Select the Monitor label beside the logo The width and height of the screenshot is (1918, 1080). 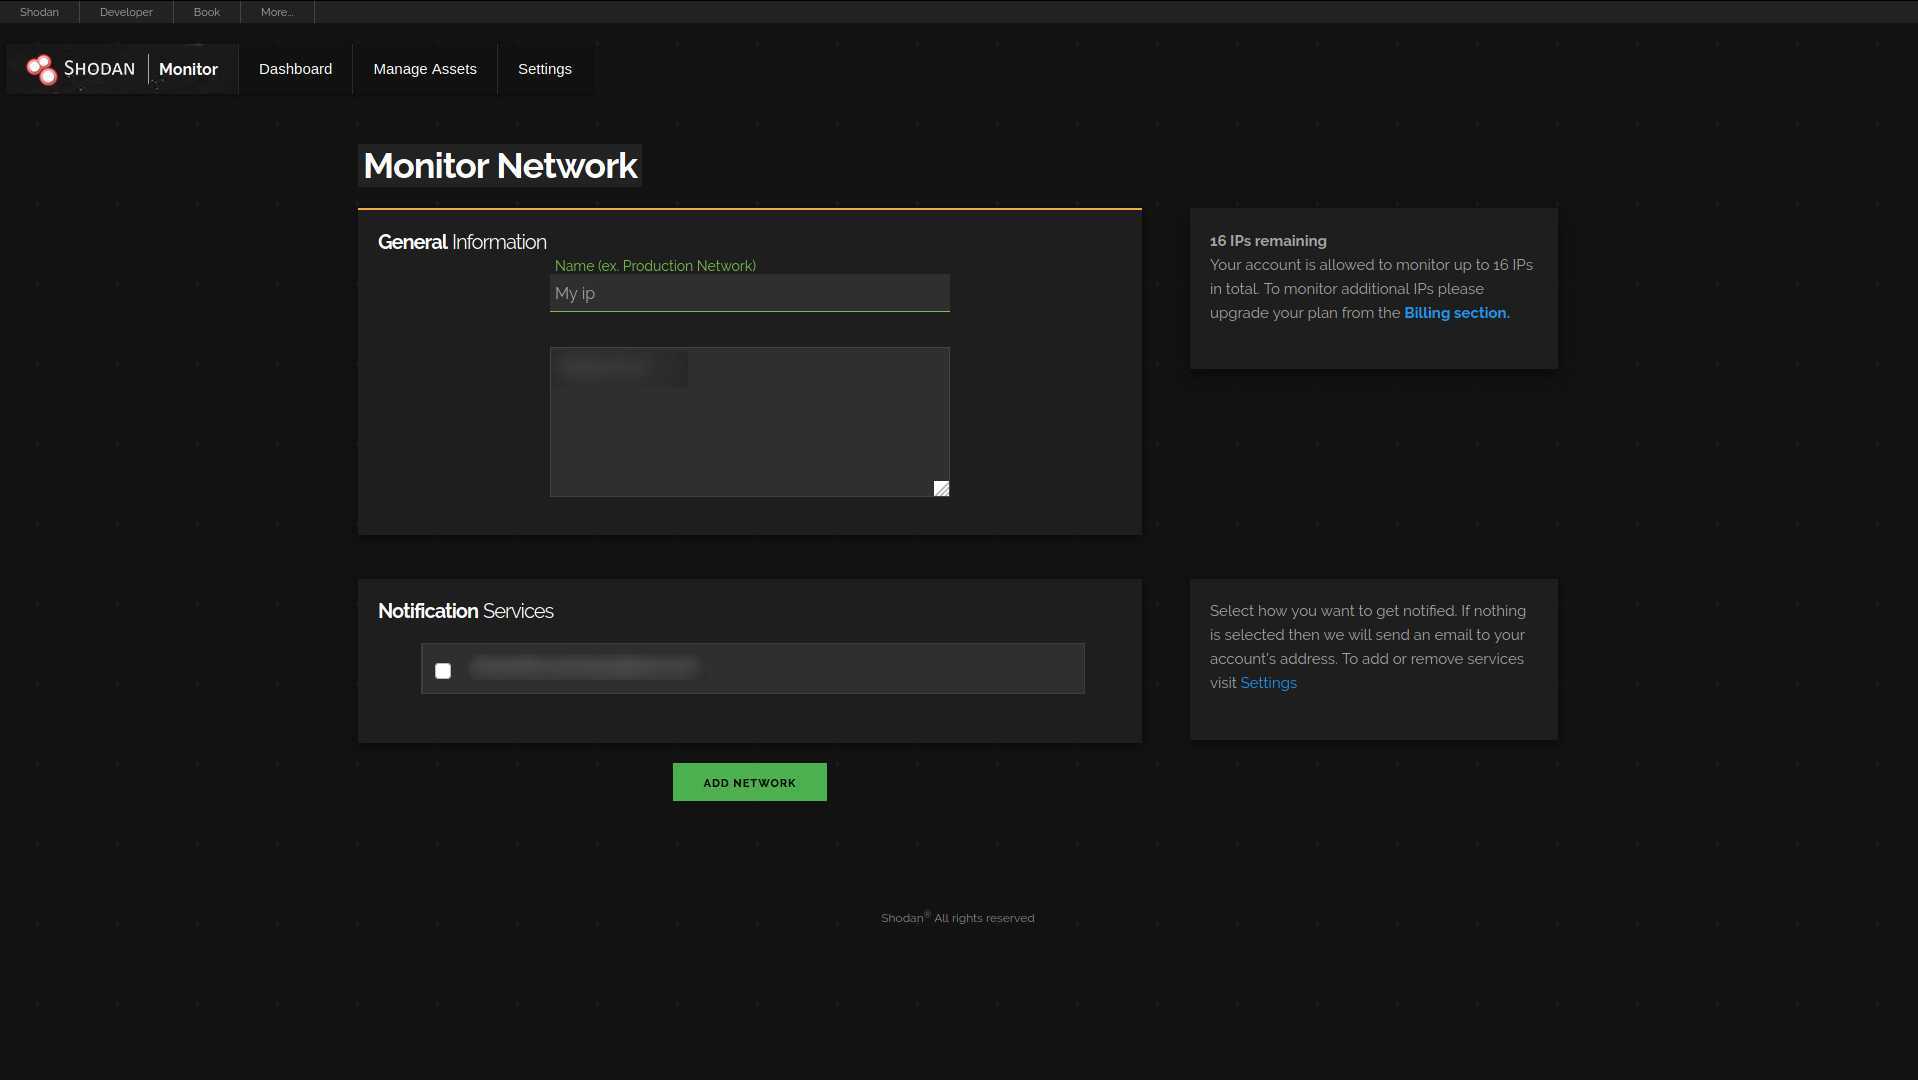[188, 69]
